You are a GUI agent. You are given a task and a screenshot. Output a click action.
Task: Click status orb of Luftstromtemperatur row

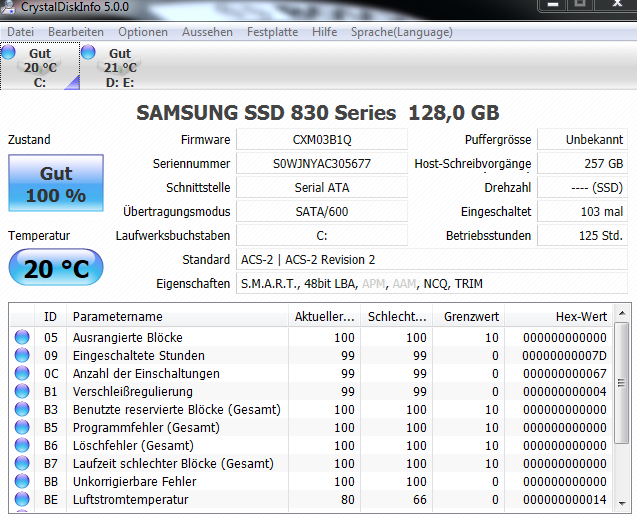pos(22,499)
